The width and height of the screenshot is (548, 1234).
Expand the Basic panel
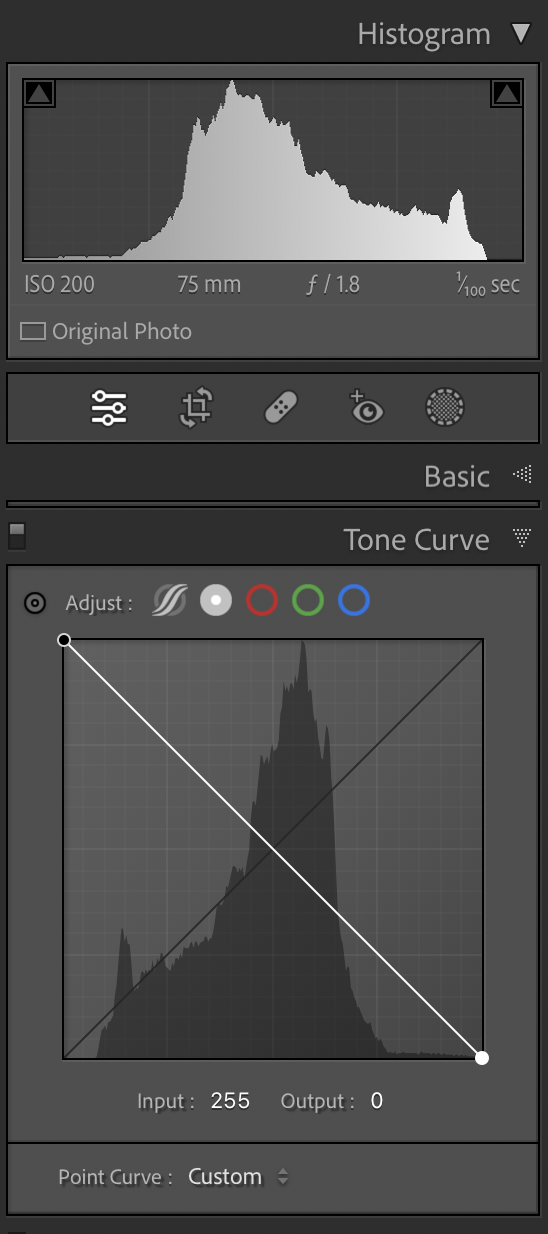(x=522, y=476)
